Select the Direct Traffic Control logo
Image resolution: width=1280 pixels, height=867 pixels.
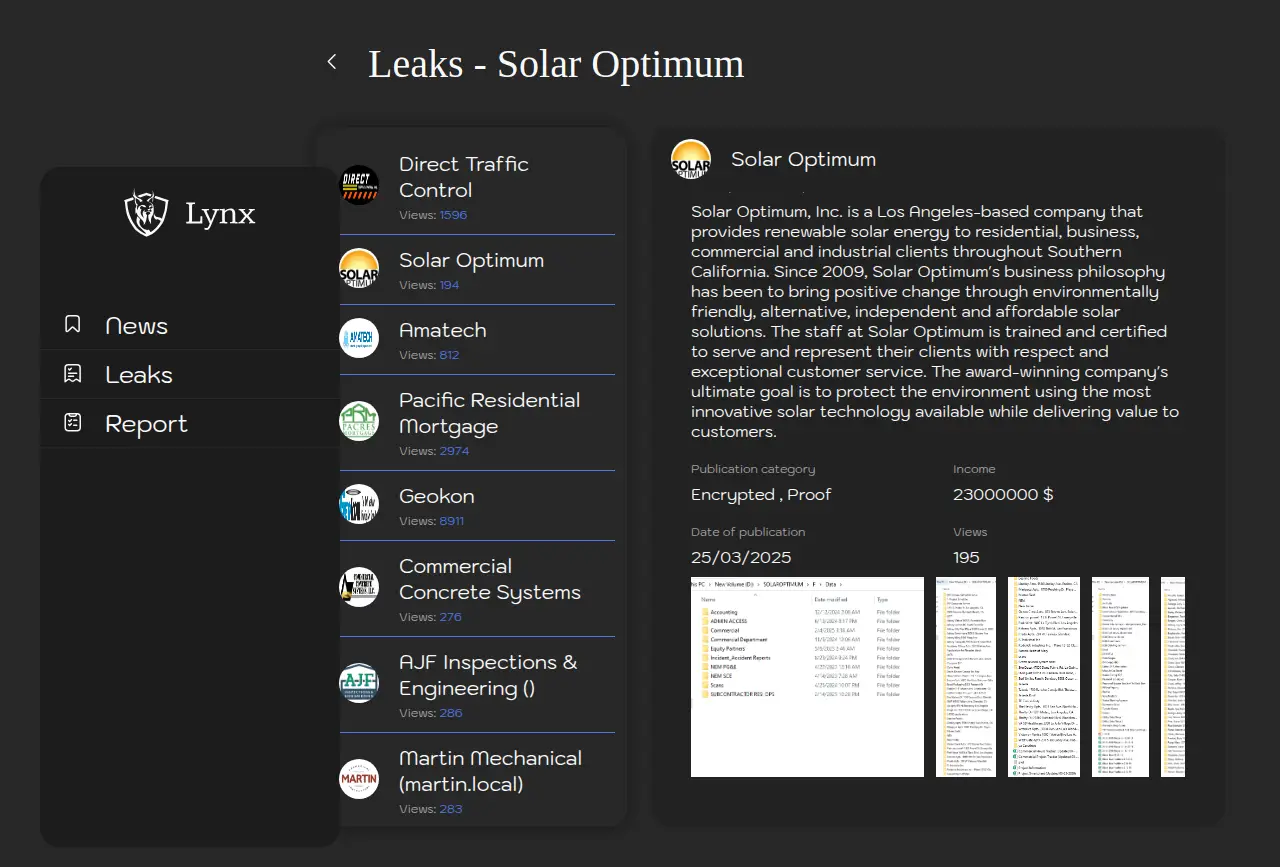[x=359, y=185]
